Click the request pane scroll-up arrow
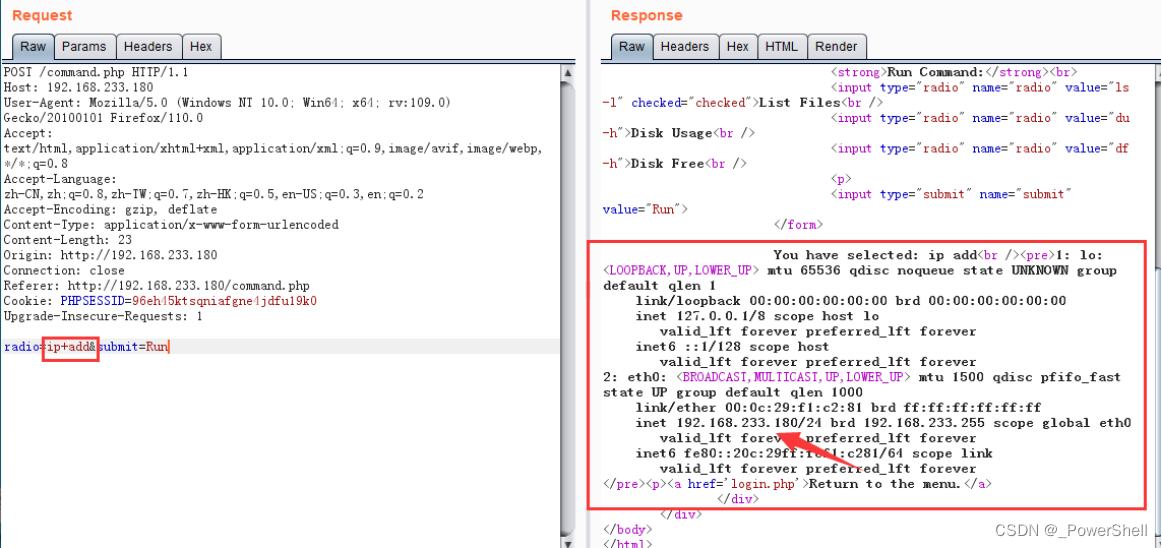This screenshot has width=1162, height=548. [568, 73]
